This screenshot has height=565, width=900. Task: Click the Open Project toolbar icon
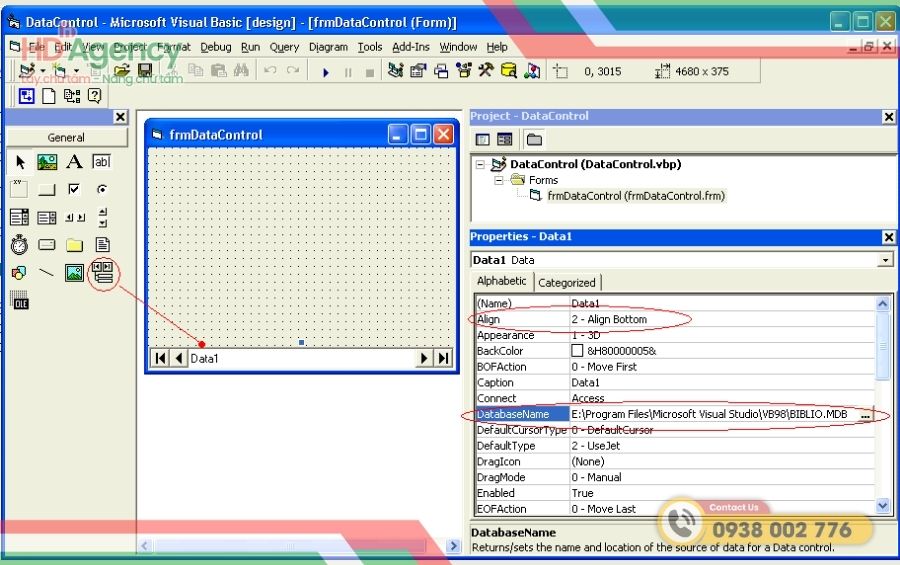click(122, 71)
